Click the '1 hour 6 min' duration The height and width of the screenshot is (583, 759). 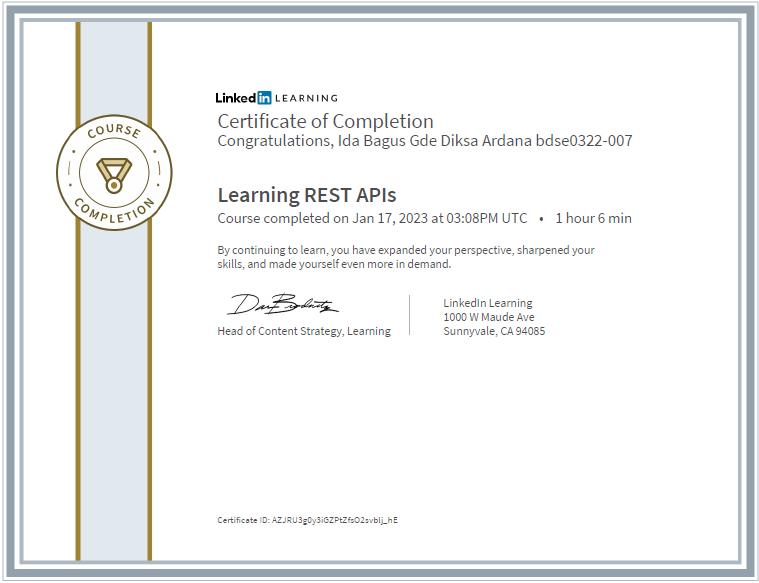point(593,218)
